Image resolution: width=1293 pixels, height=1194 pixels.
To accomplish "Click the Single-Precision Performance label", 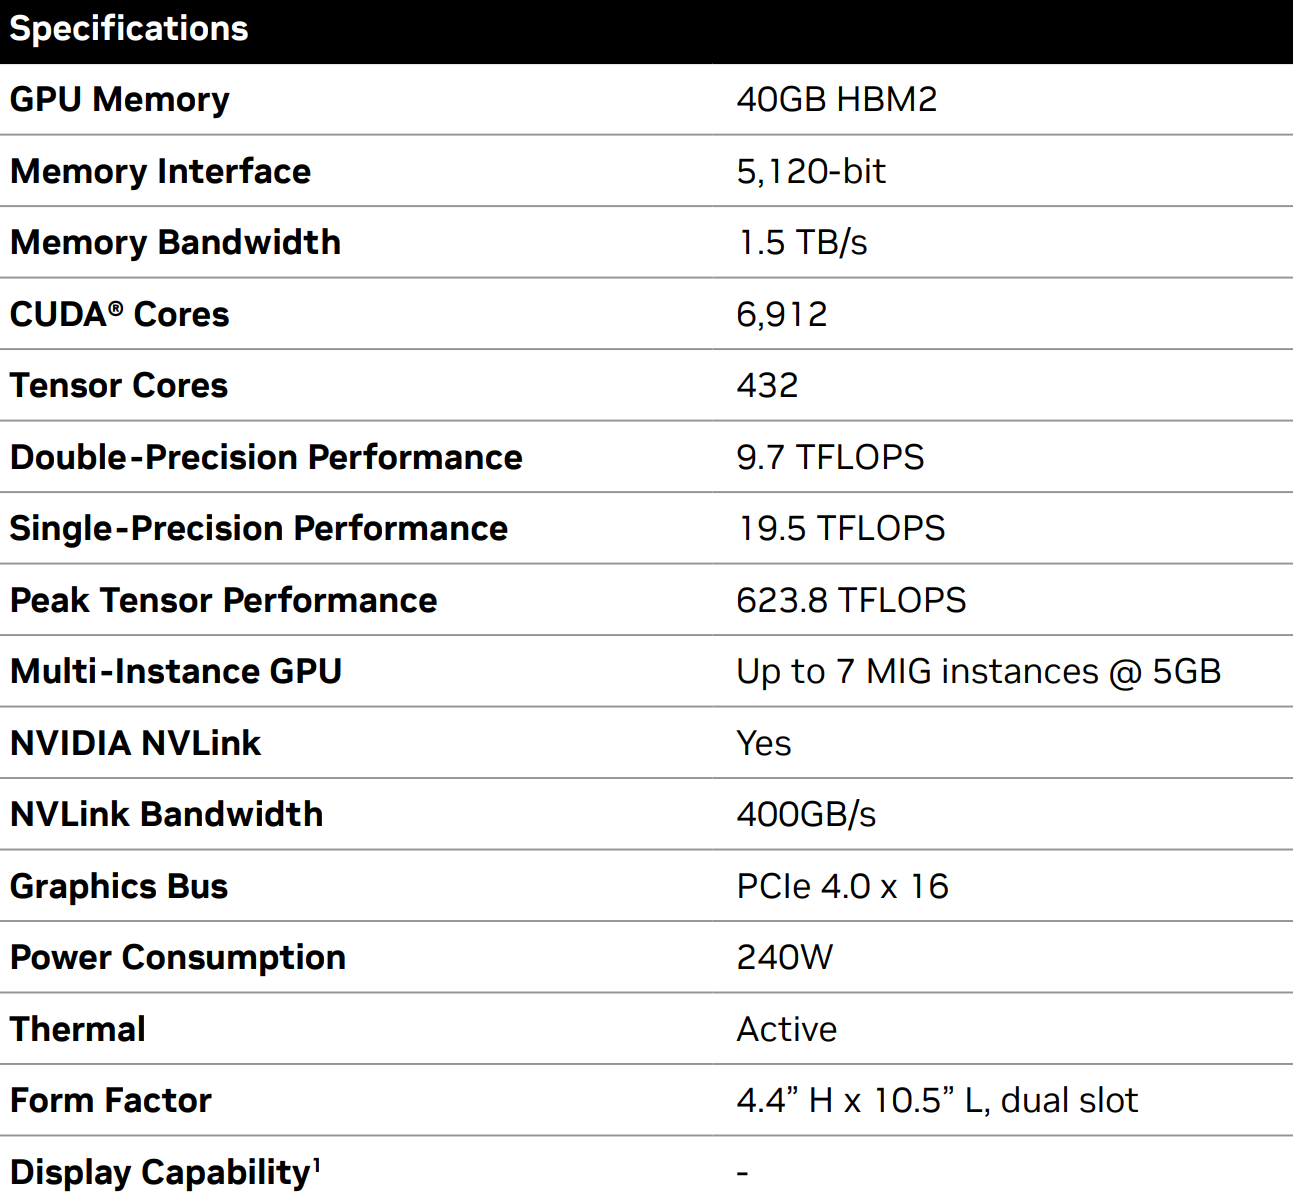I will tap(259, 528).
